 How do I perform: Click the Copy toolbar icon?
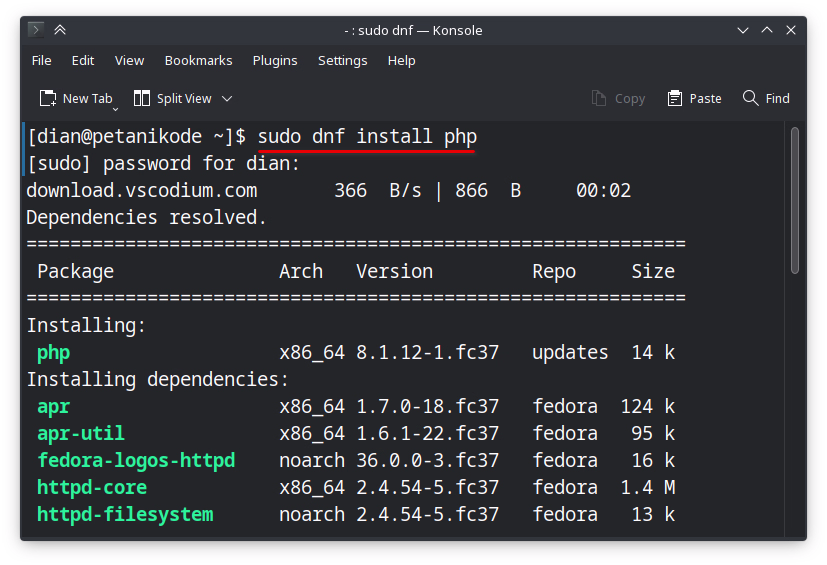pyautogui.click(x=599, y=99)
